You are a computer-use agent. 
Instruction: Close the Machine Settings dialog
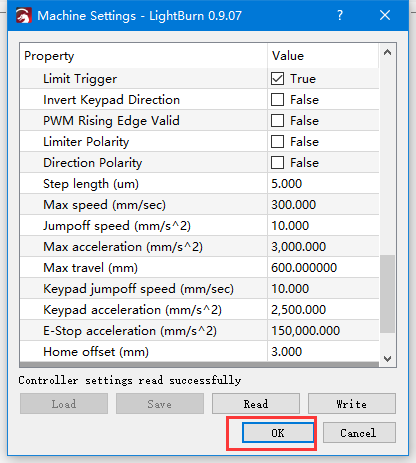click(385, 15)
